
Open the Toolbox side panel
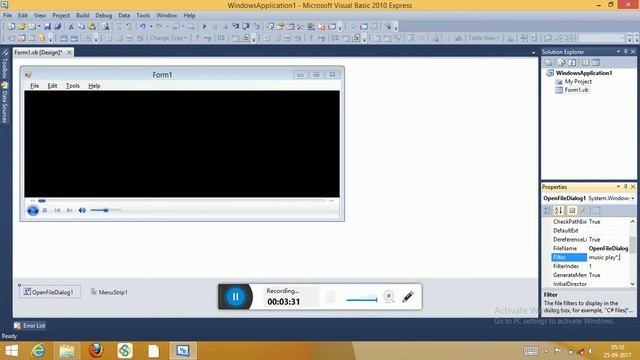4,64
